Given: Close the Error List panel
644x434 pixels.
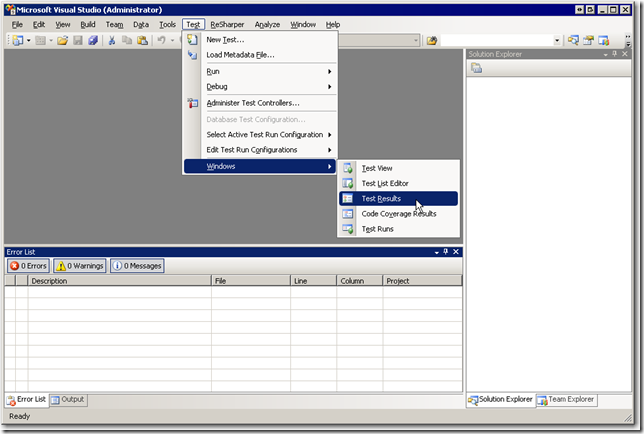Looking at the screenshot, I should pyautogui.click(x=456, y=252).
